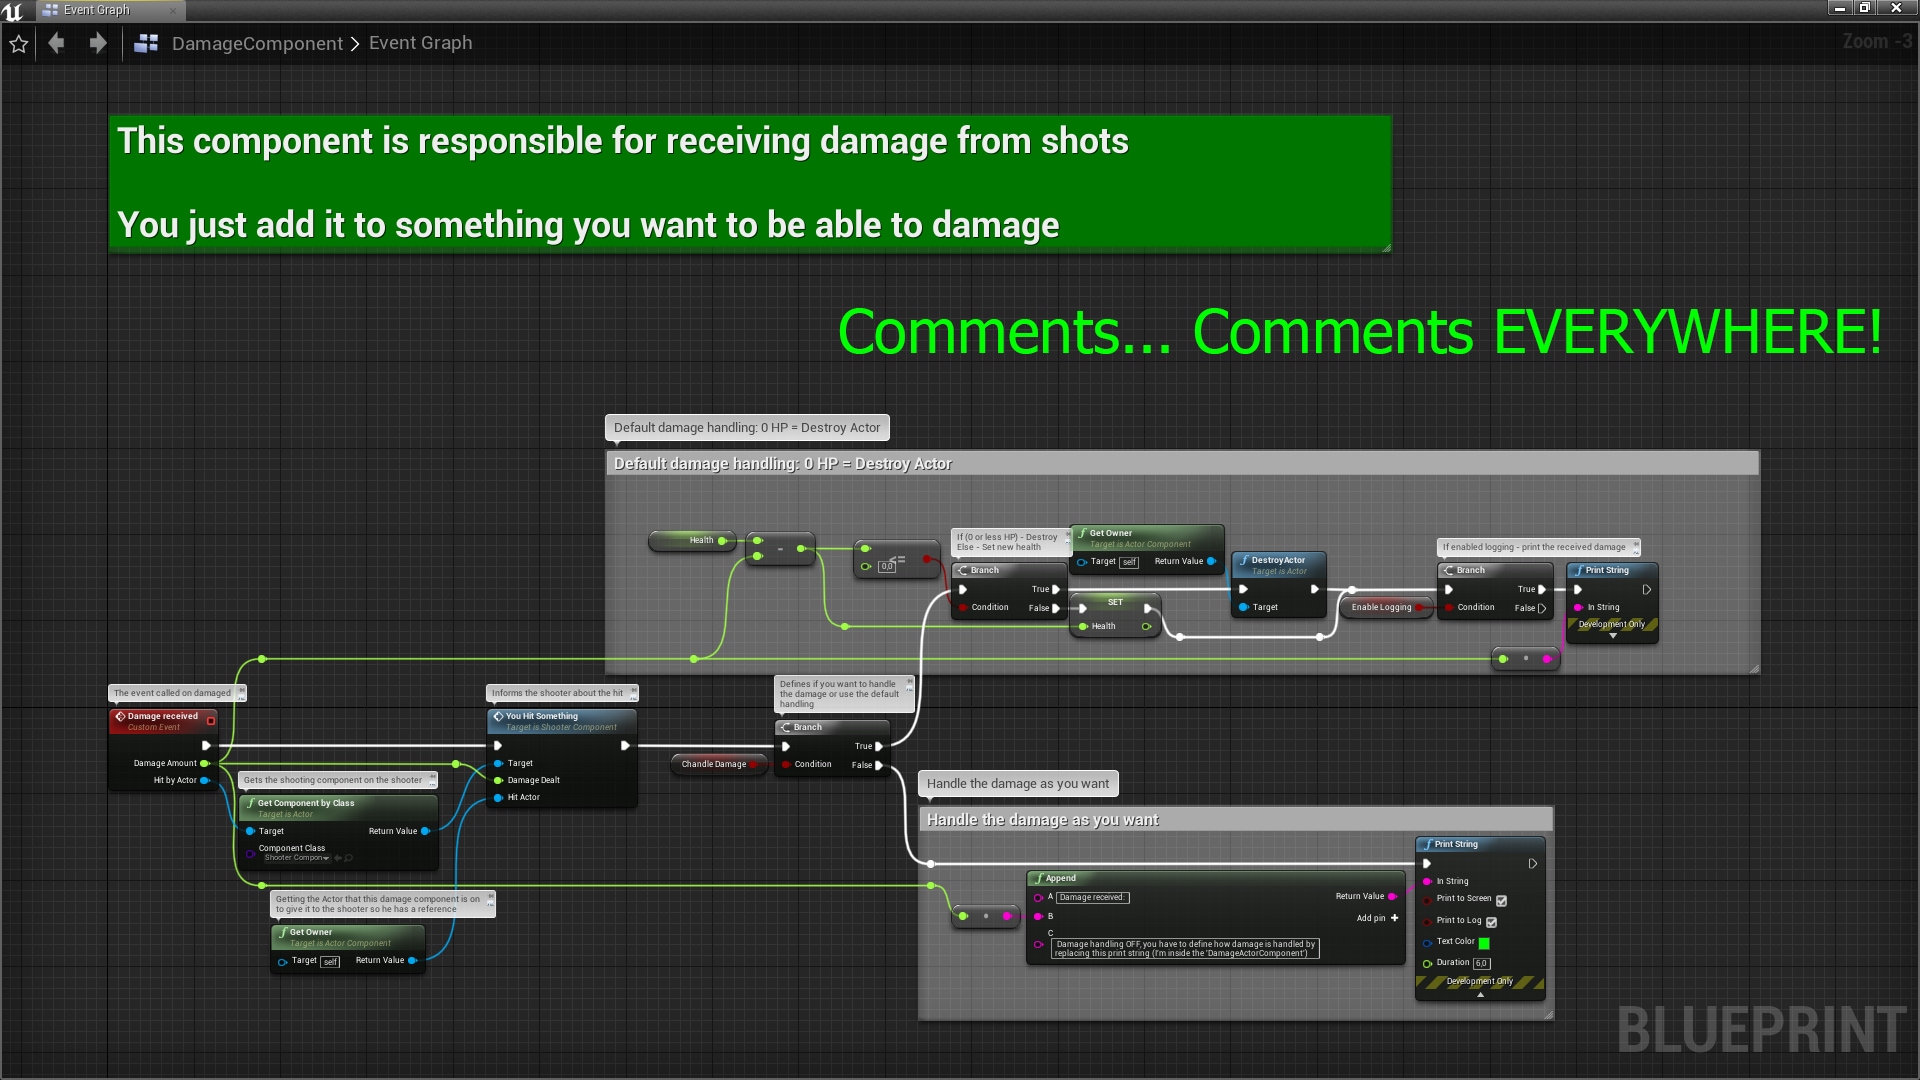Click the favorites star icon in the toolbar
Viewport: 1920px width, 1080px height.
(18, 44)
